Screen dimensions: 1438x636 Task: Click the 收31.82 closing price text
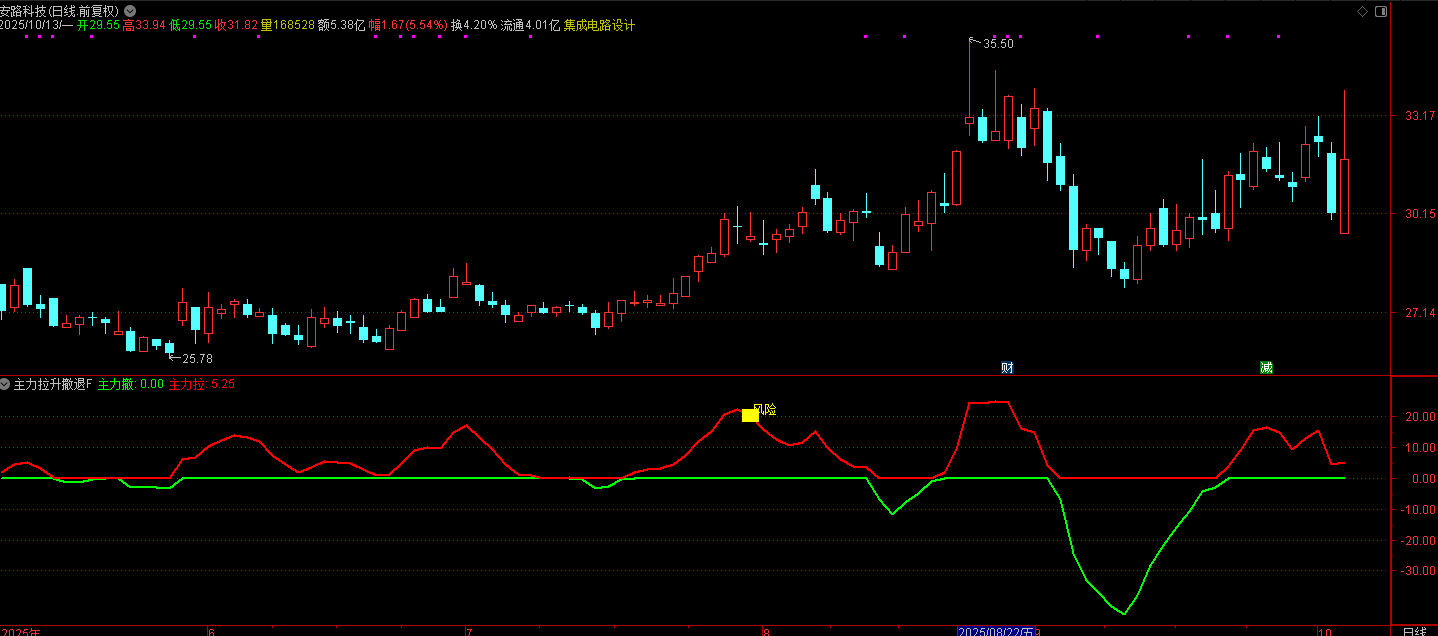point(236,25)
